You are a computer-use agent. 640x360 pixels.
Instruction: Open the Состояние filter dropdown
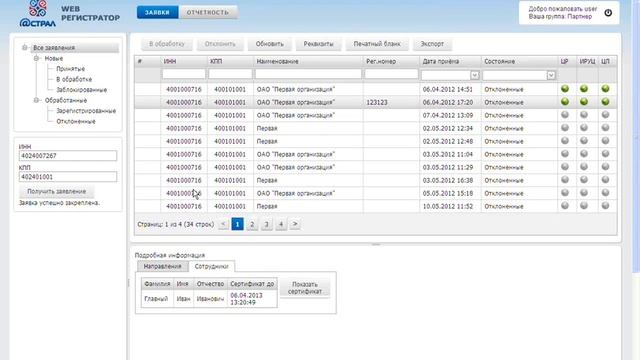[x=551, y=76]
